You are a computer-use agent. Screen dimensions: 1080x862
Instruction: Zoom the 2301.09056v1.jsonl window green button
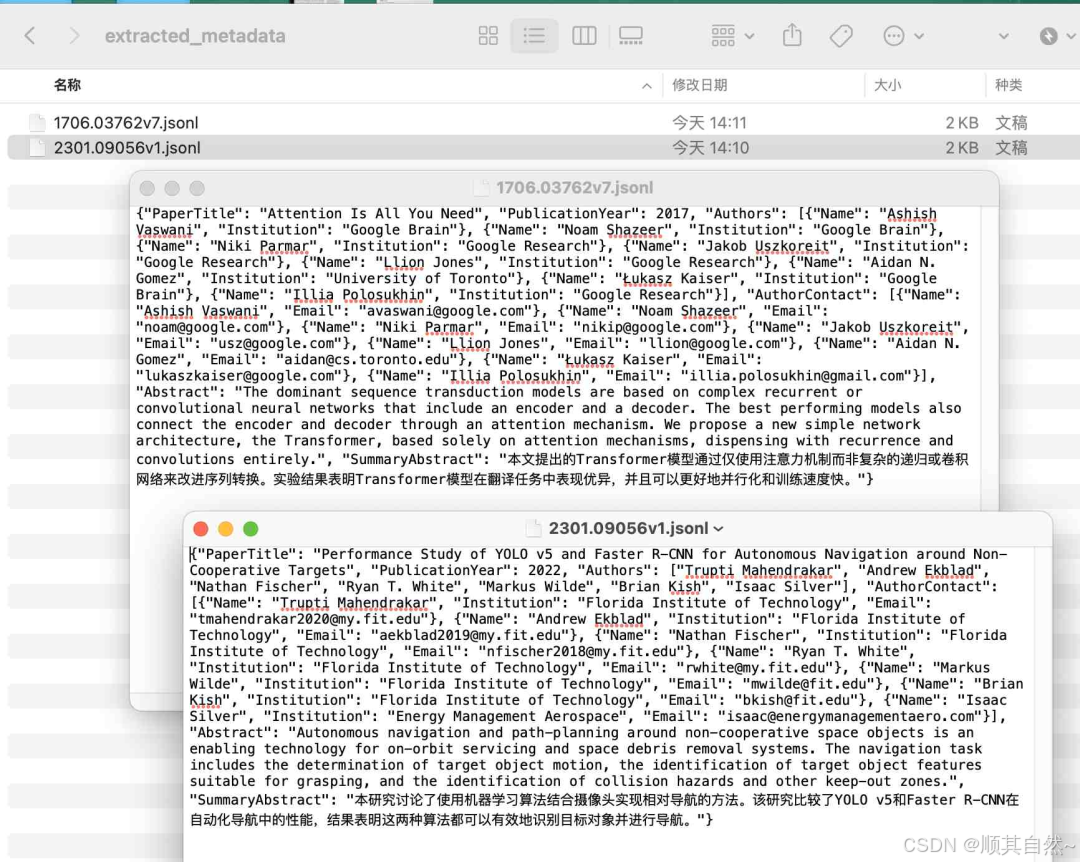click(251, 529)
